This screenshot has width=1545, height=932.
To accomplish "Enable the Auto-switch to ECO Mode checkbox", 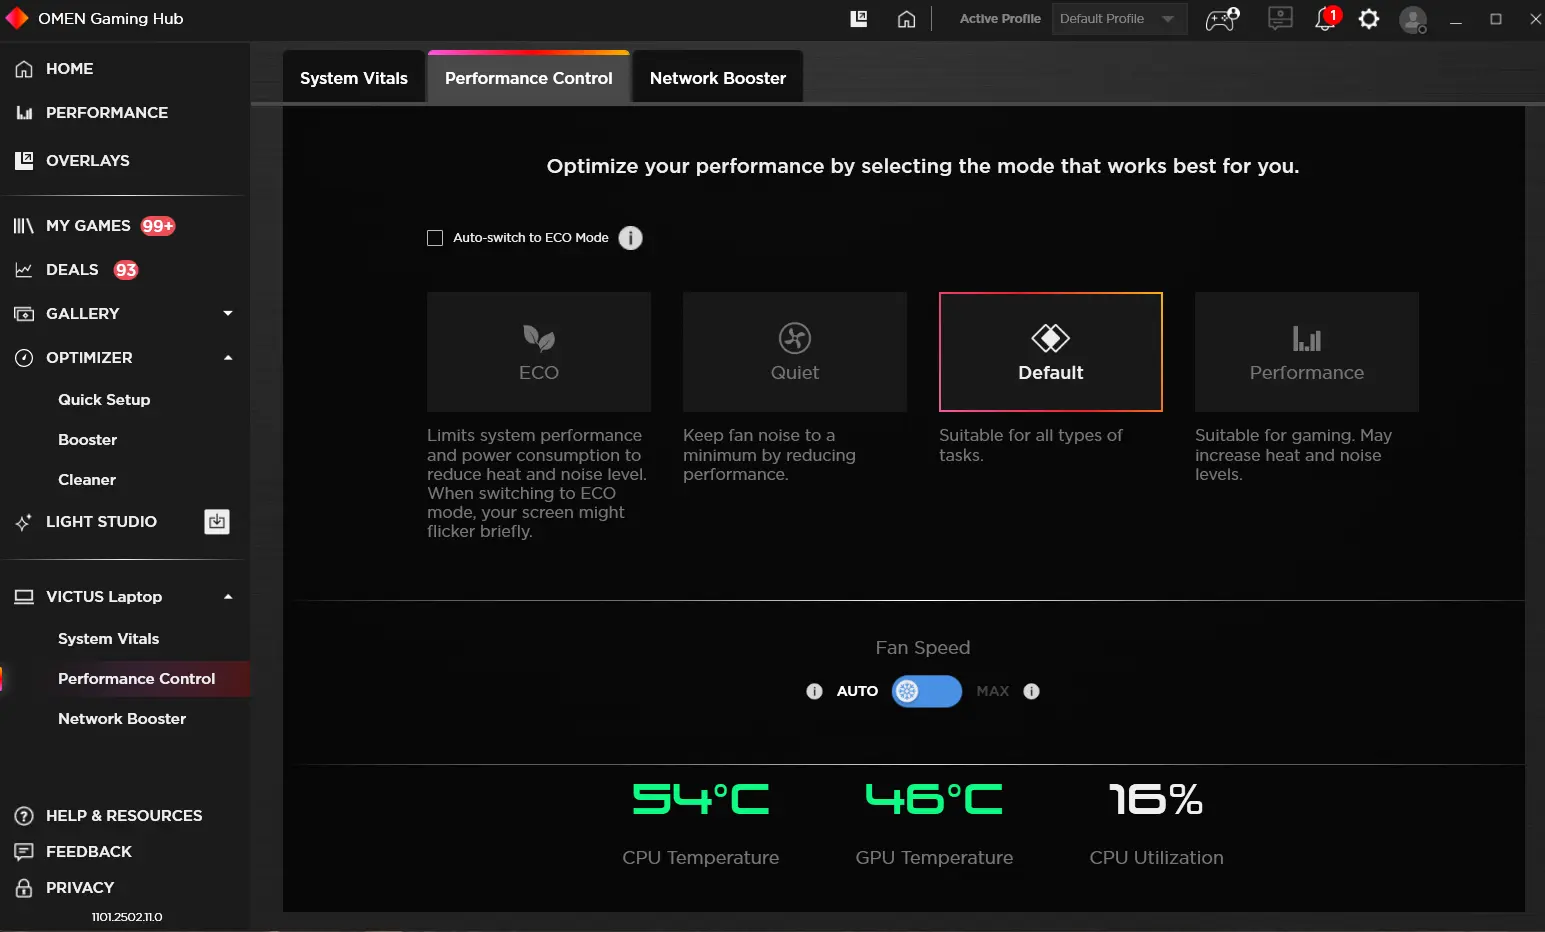I will pyautogui.click(x=435, y=238).
